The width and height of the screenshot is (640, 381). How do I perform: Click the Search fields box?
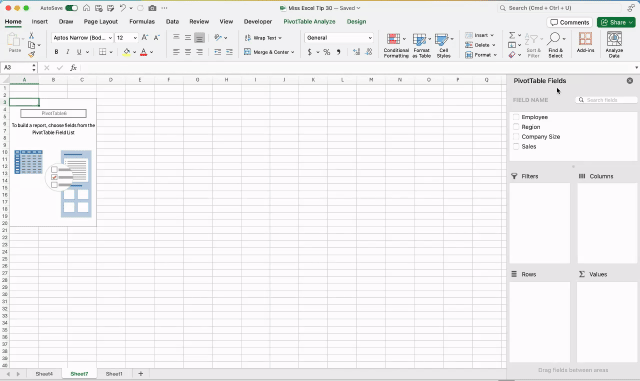point(607,100)
